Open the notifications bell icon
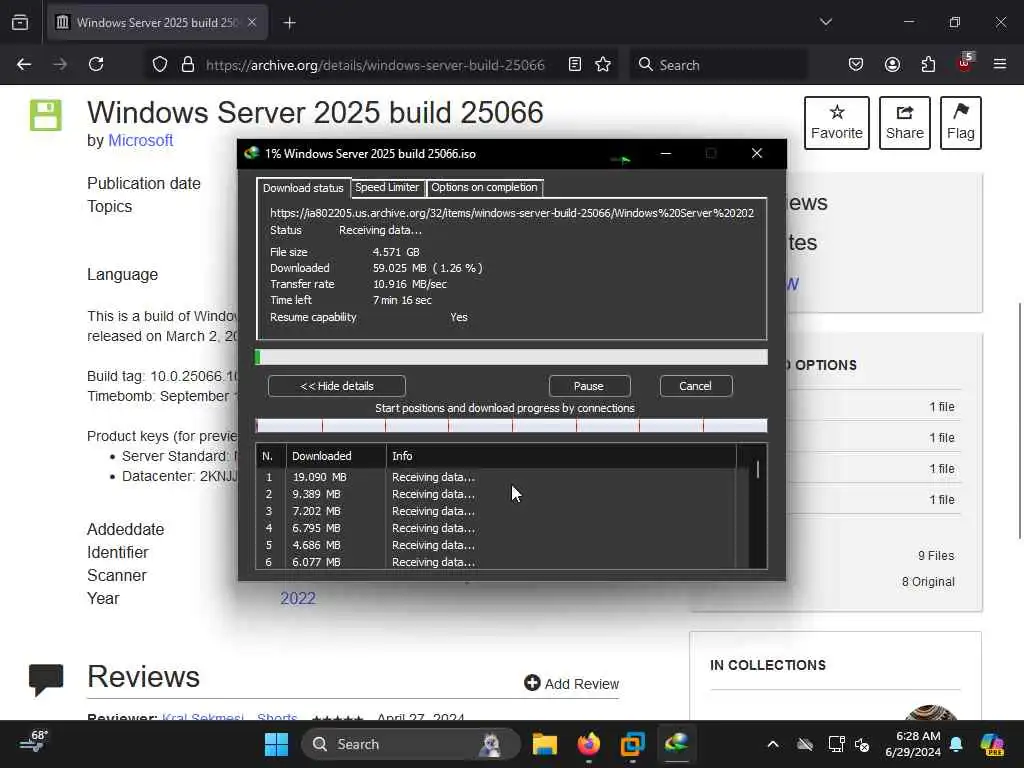This screenshot has width=1024, height=768. pyautogui.click(x=956, y=744)
